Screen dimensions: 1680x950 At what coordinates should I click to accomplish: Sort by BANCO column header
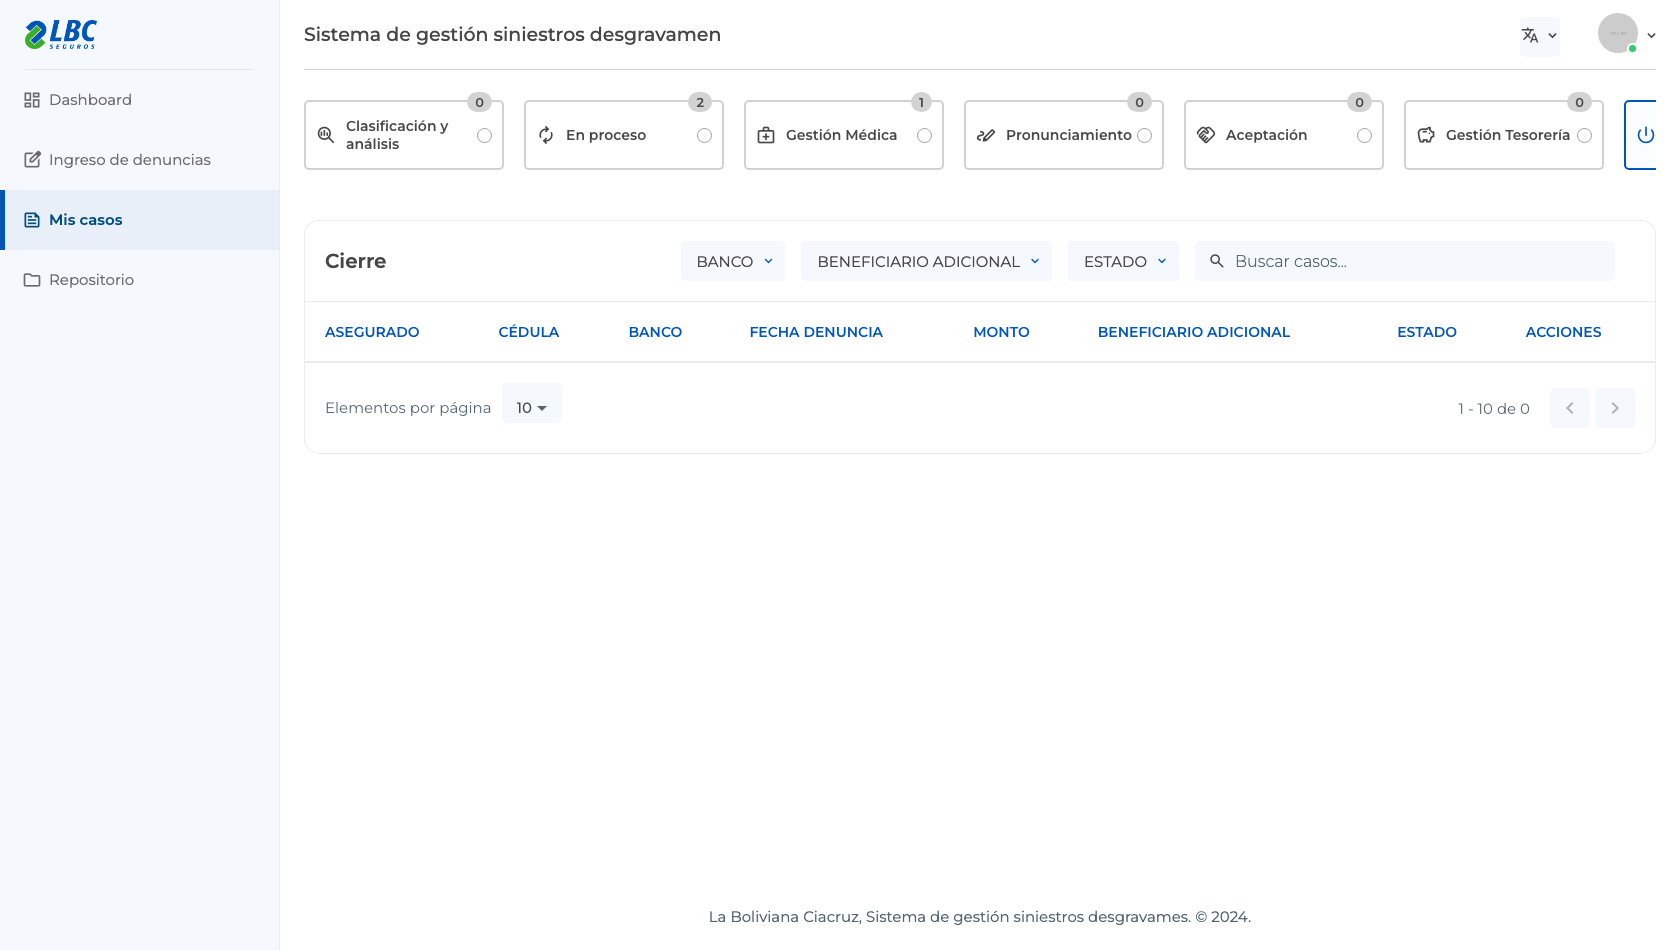(655, 332)
